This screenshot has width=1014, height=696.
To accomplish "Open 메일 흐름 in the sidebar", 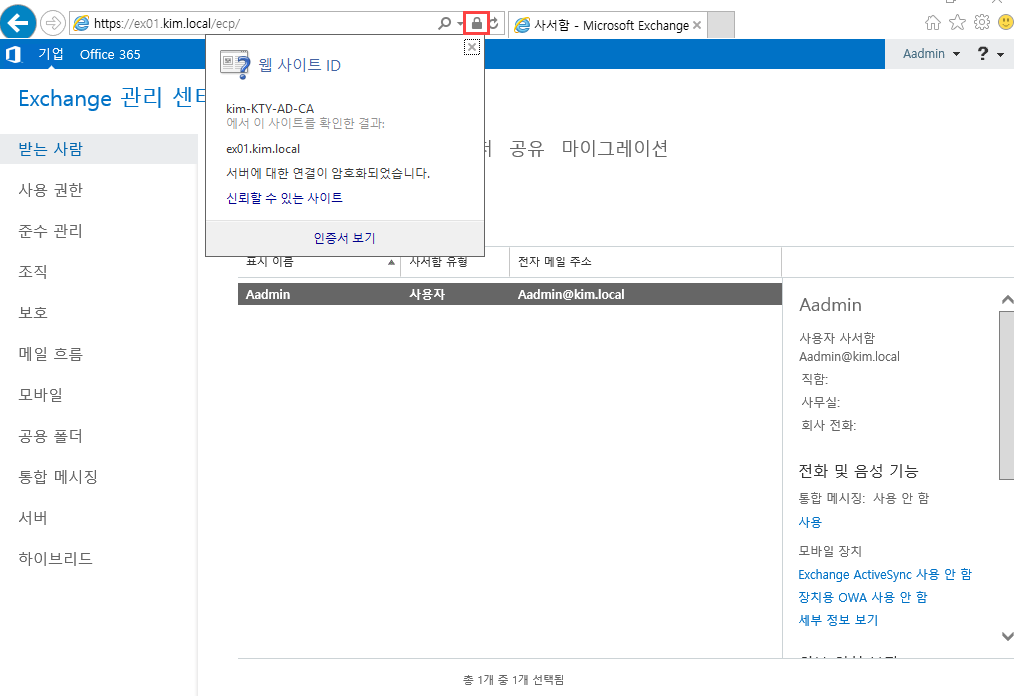I will click(50, 354).
